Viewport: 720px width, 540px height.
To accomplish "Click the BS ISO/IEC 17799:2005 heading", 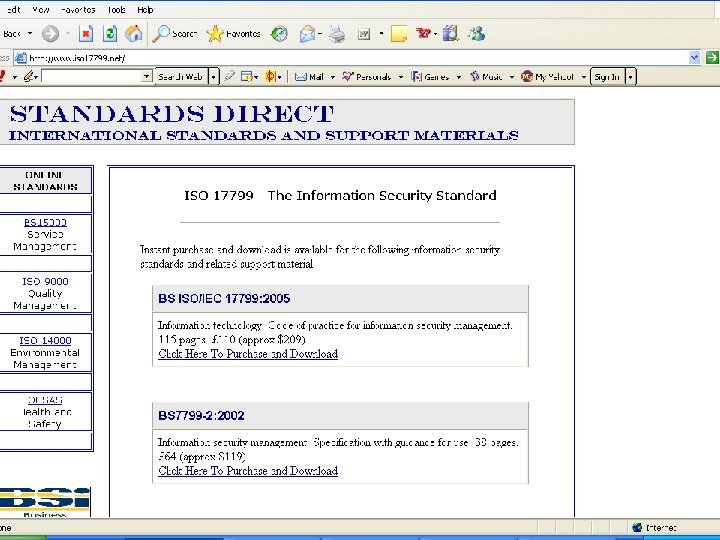I will 224,299.
